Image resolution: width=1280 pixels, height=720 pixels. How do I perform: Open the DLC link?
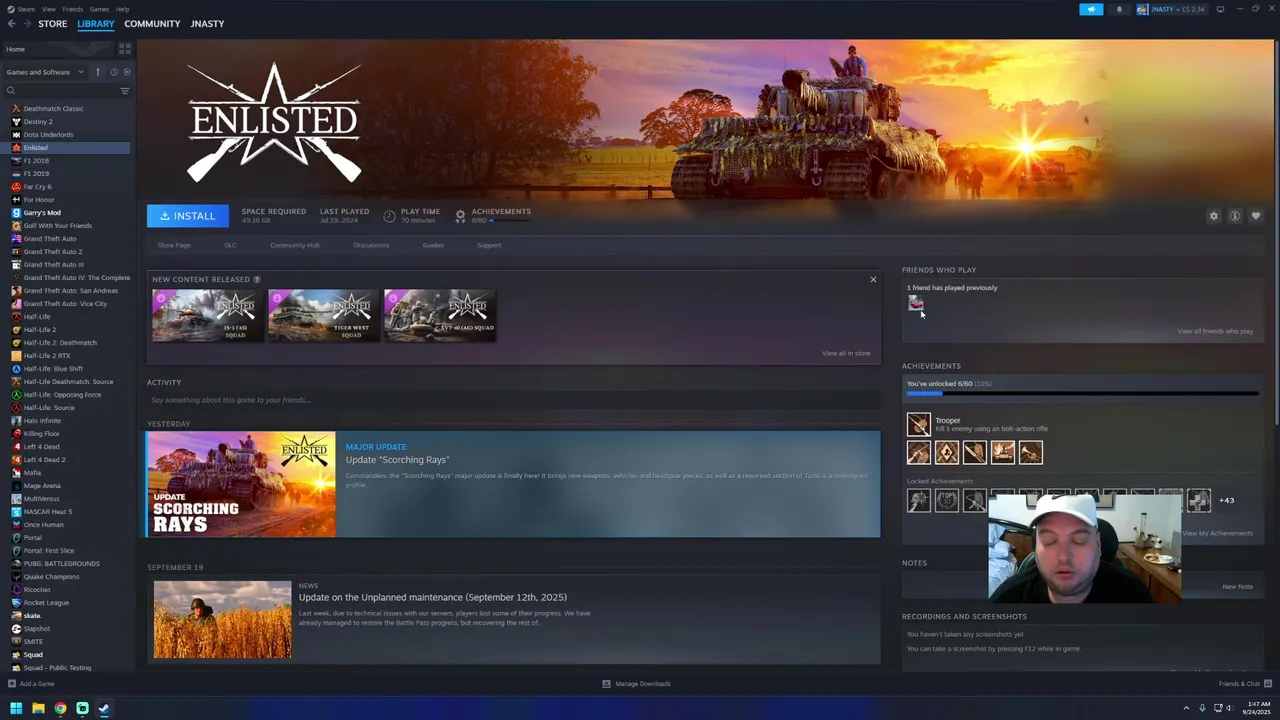(230, 245)
